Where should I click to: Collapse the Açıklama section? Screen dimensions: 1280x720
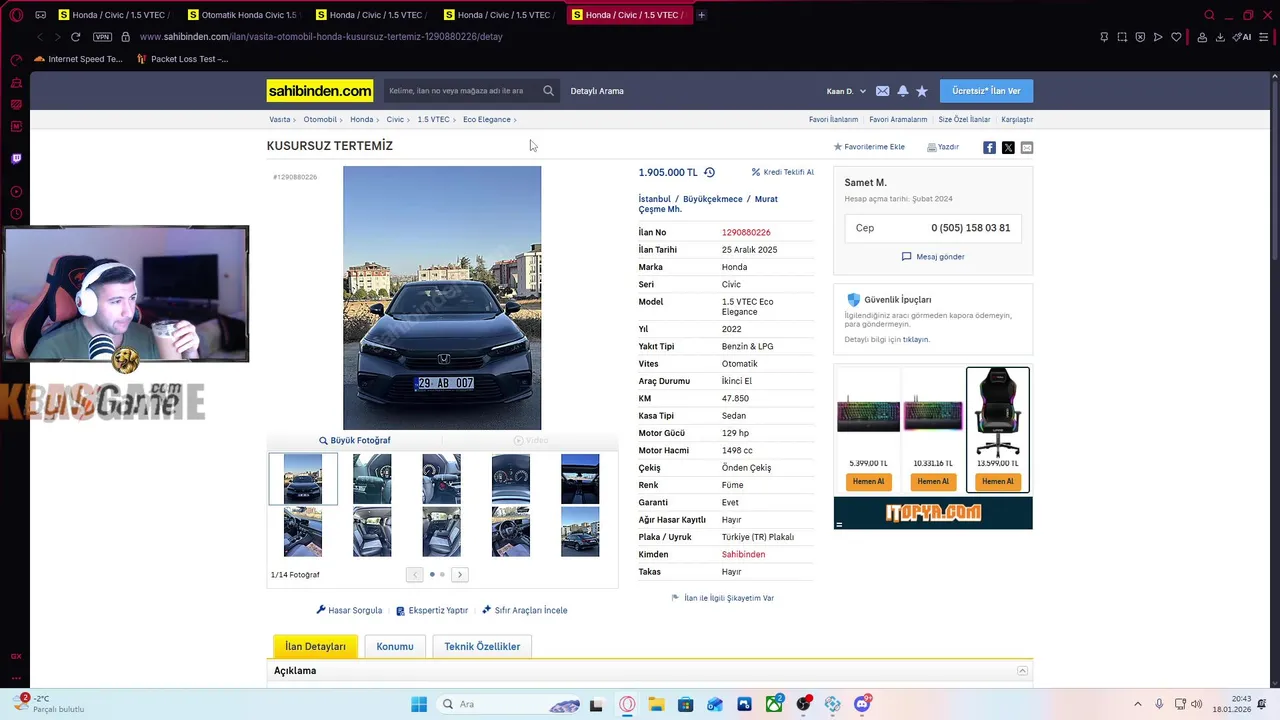(1022, 671)
